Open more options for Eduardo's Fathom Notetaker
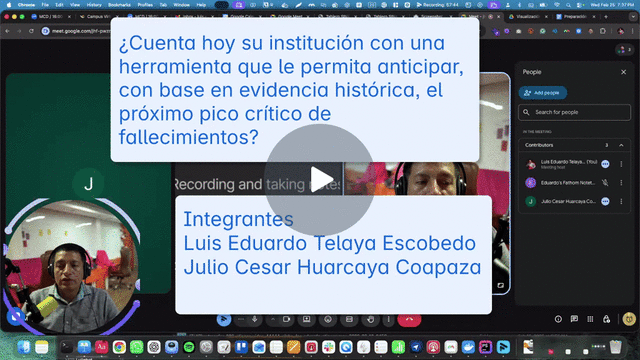Screen dimensions: 640x360 (x=621, y=183)
